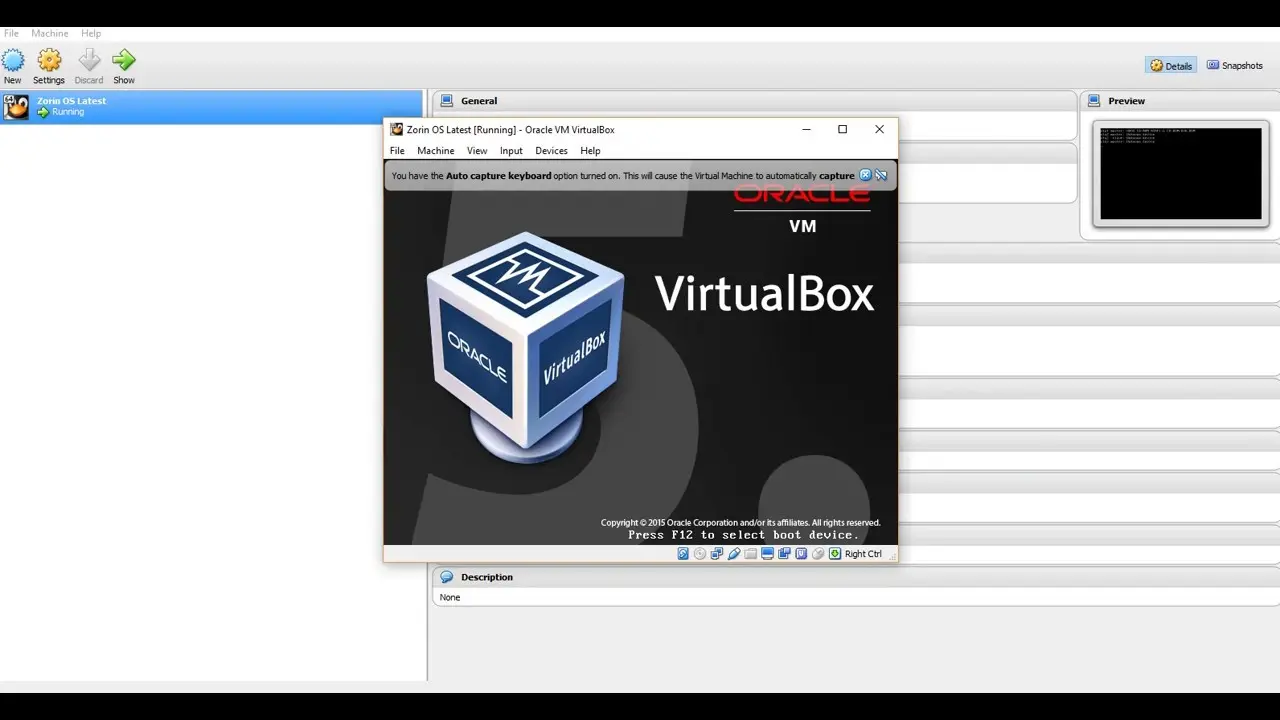Click the VM Preview thumbnail

click(1181, 173)
